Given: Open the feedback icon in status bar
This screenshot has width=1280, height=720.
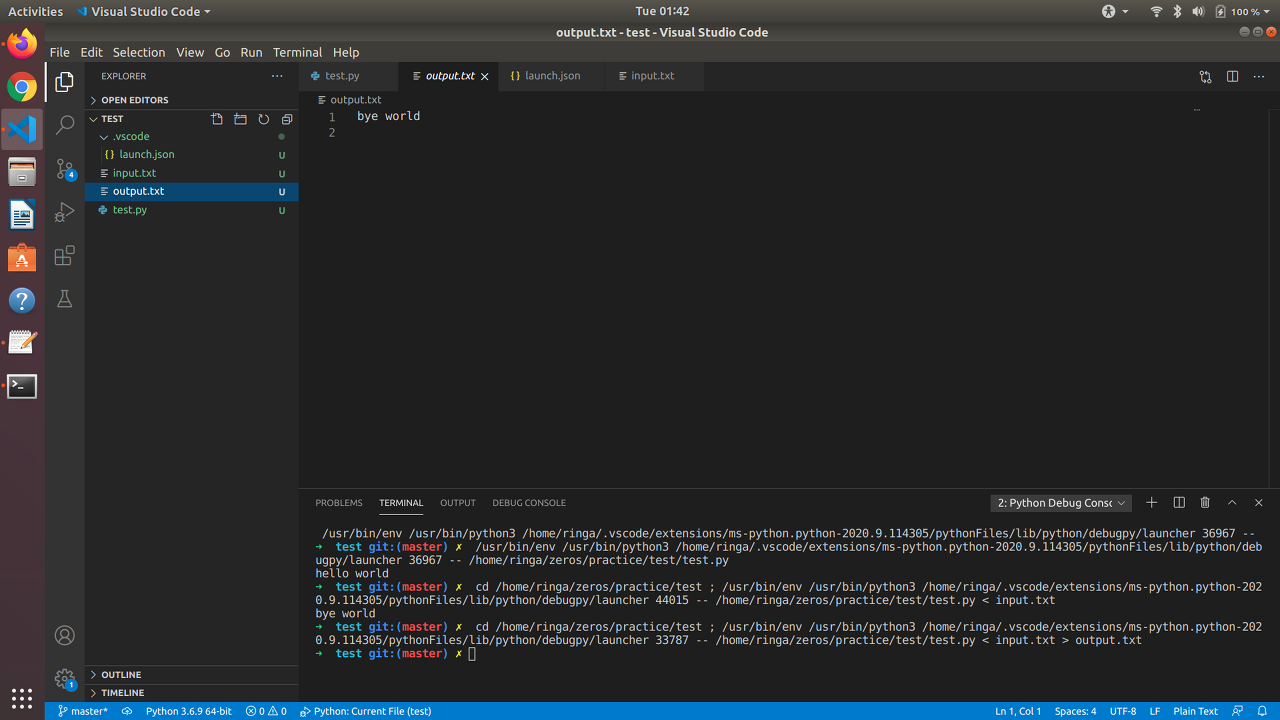Looking at the screenshot, I should point(1238,711).
